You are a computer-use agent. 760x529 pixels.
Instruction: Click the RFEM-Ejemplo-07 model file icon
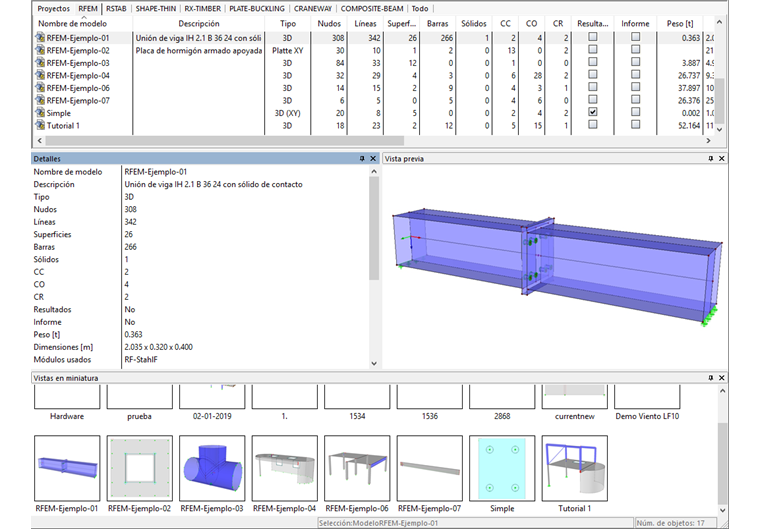pos(40,100)
